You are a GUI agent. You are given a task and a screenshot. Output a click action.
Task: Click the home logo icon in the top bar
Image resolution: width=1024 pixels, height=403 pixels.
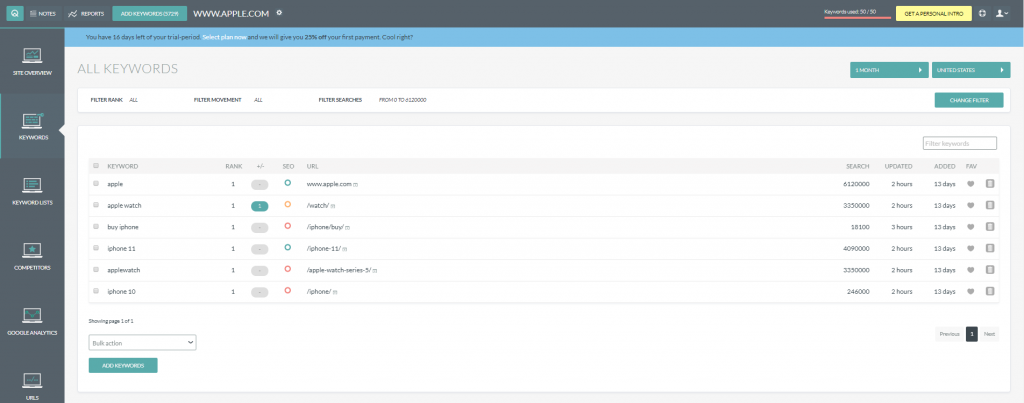pos(15,13)
